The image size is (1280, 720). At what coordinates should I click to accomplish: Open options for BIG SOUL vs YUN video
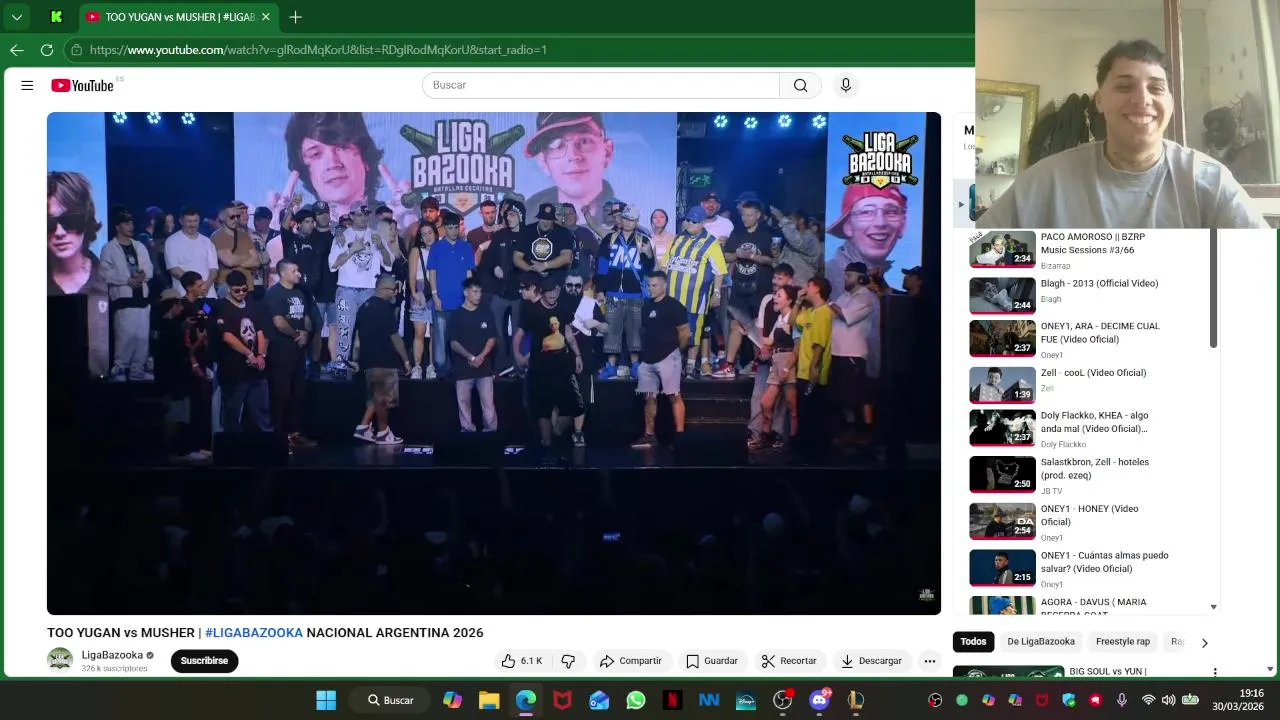pos(1215,672)
